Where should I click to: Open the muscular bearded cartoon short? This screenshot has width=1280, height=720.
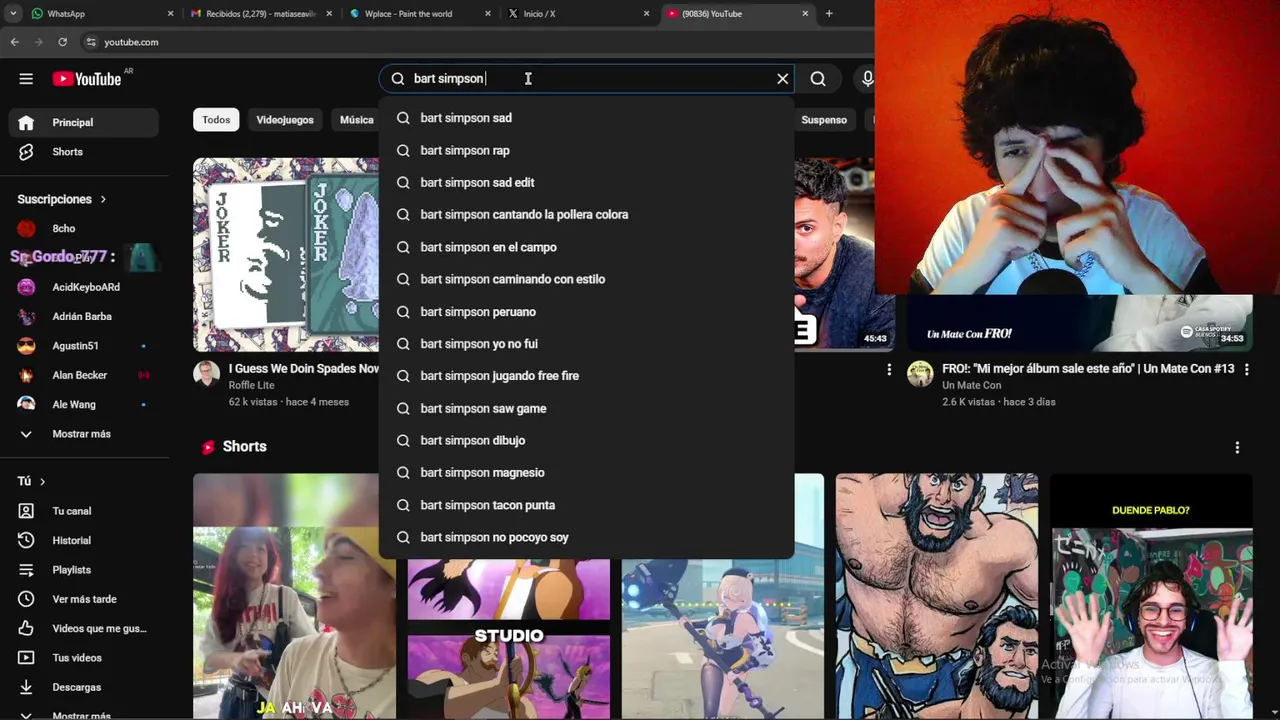pos(937,596)
